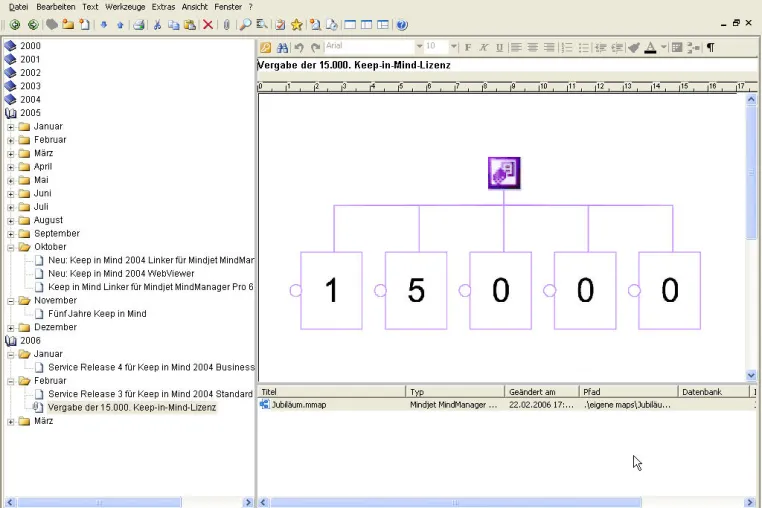Open the Werkzeuge menu

(x=125, y=7)
